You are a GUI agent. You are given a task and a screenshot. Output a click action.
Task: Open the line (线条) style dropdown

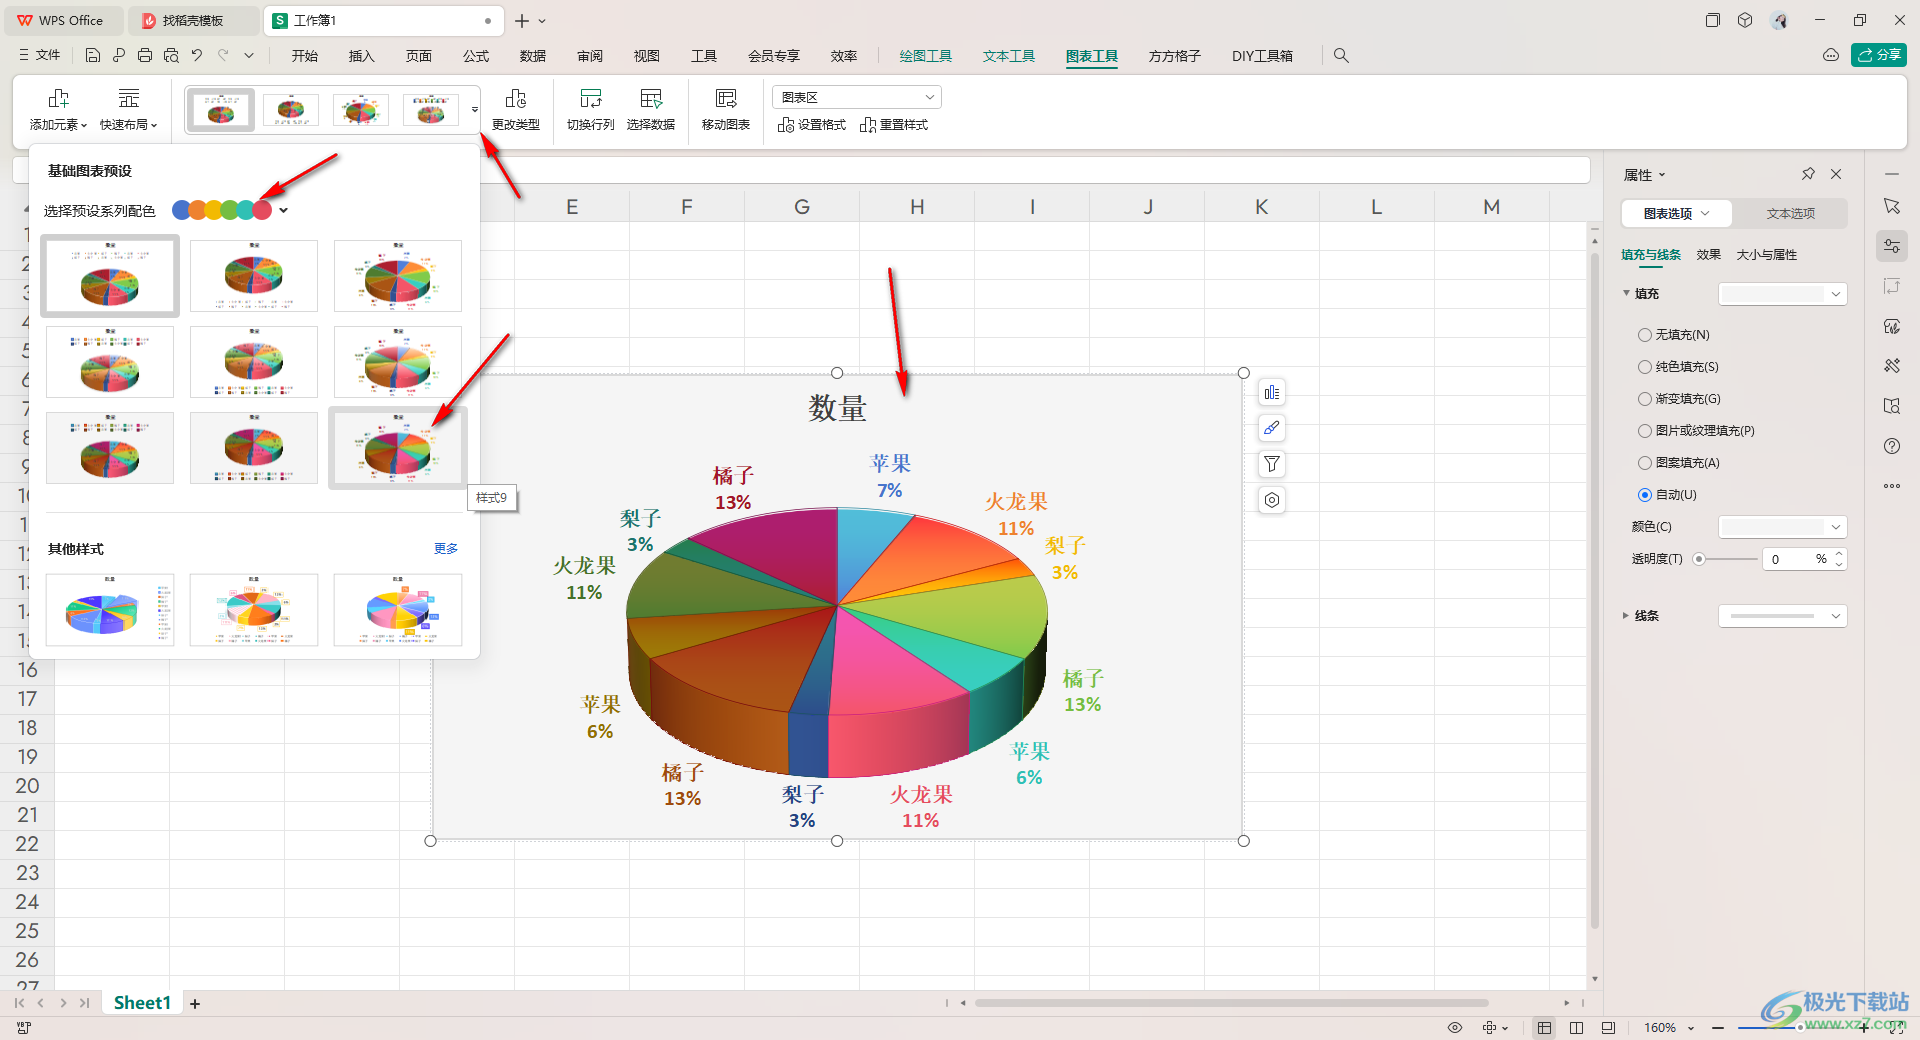point(1782,616)
